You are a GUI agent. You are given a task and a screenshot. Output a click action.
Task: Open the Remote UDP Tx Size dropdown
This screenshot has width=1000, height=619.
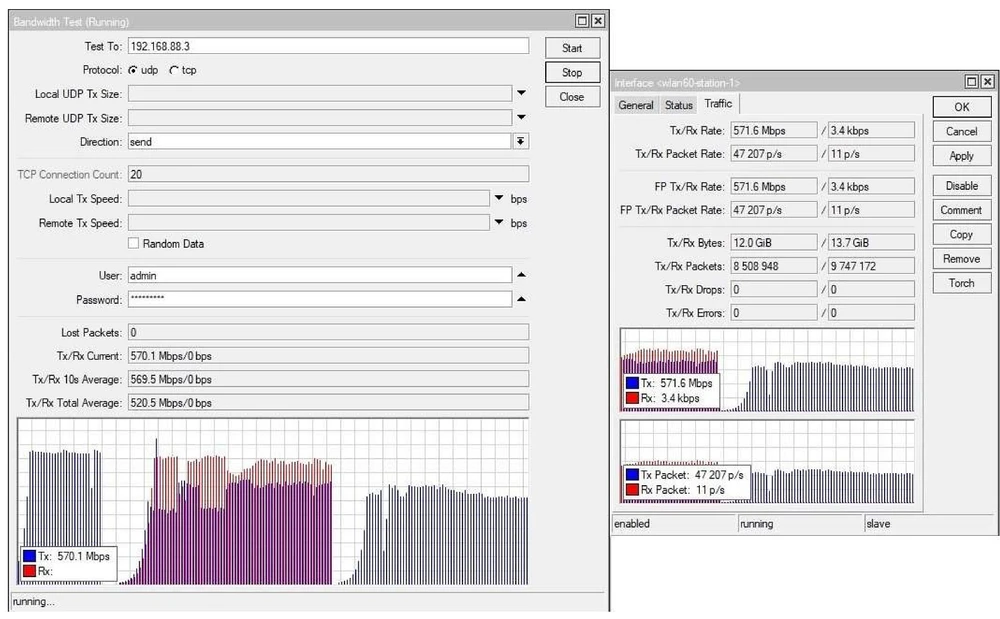point(521,117)
